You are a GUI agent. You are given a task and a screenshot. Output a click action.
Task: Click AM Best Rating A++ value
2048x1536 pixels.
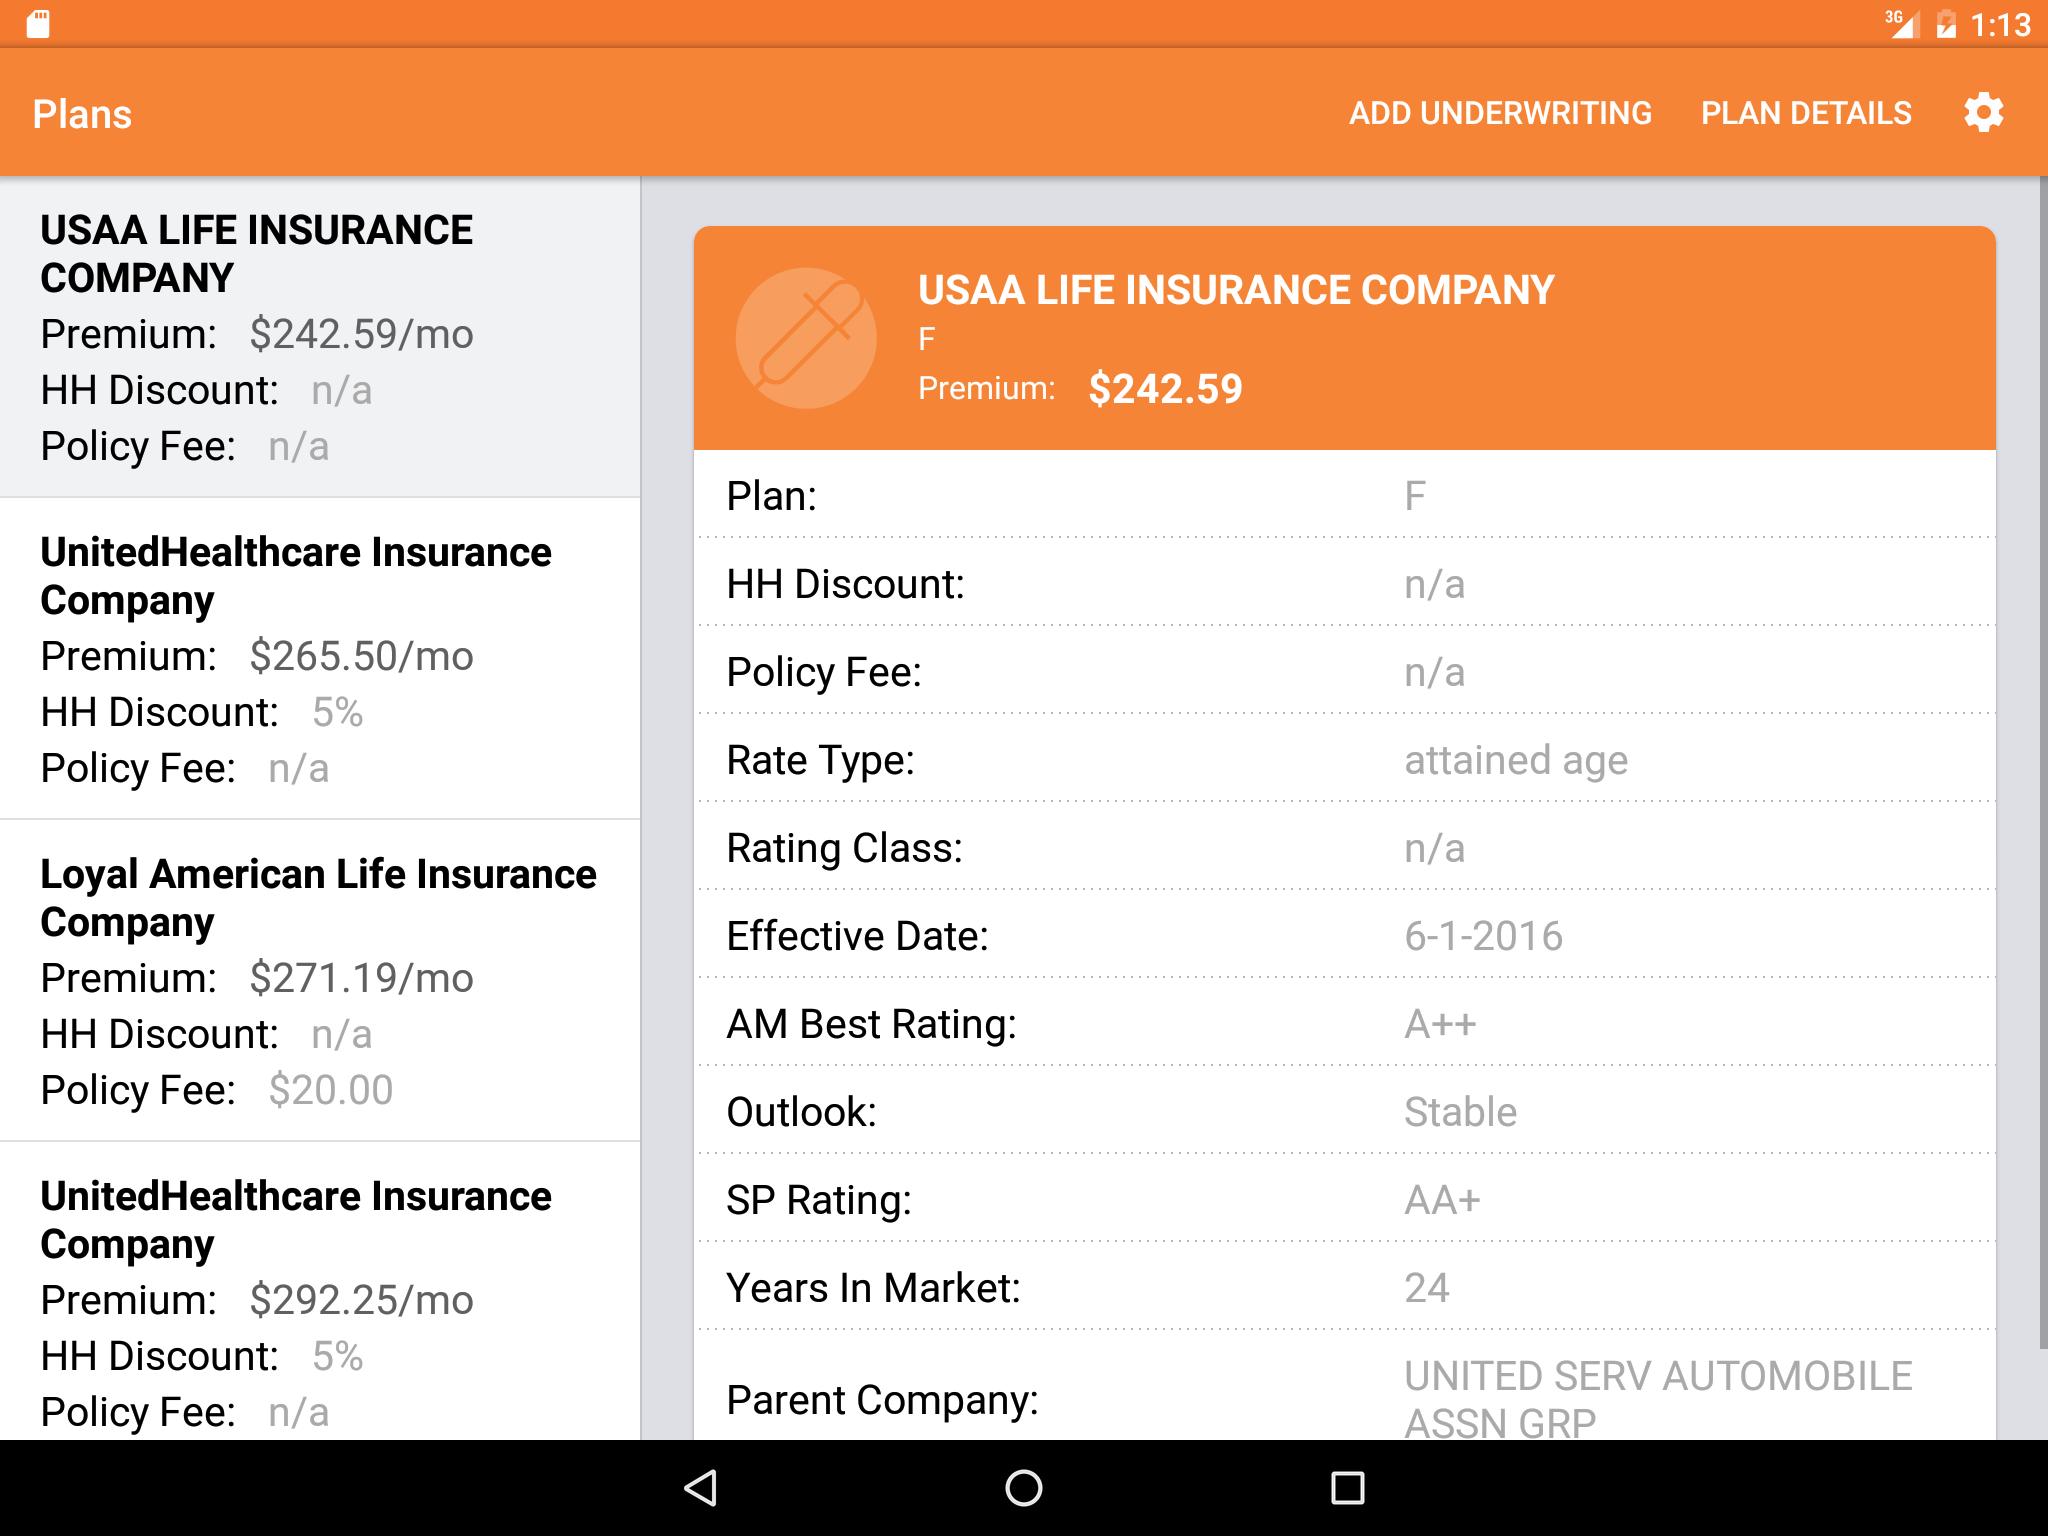point(1440,1024)
